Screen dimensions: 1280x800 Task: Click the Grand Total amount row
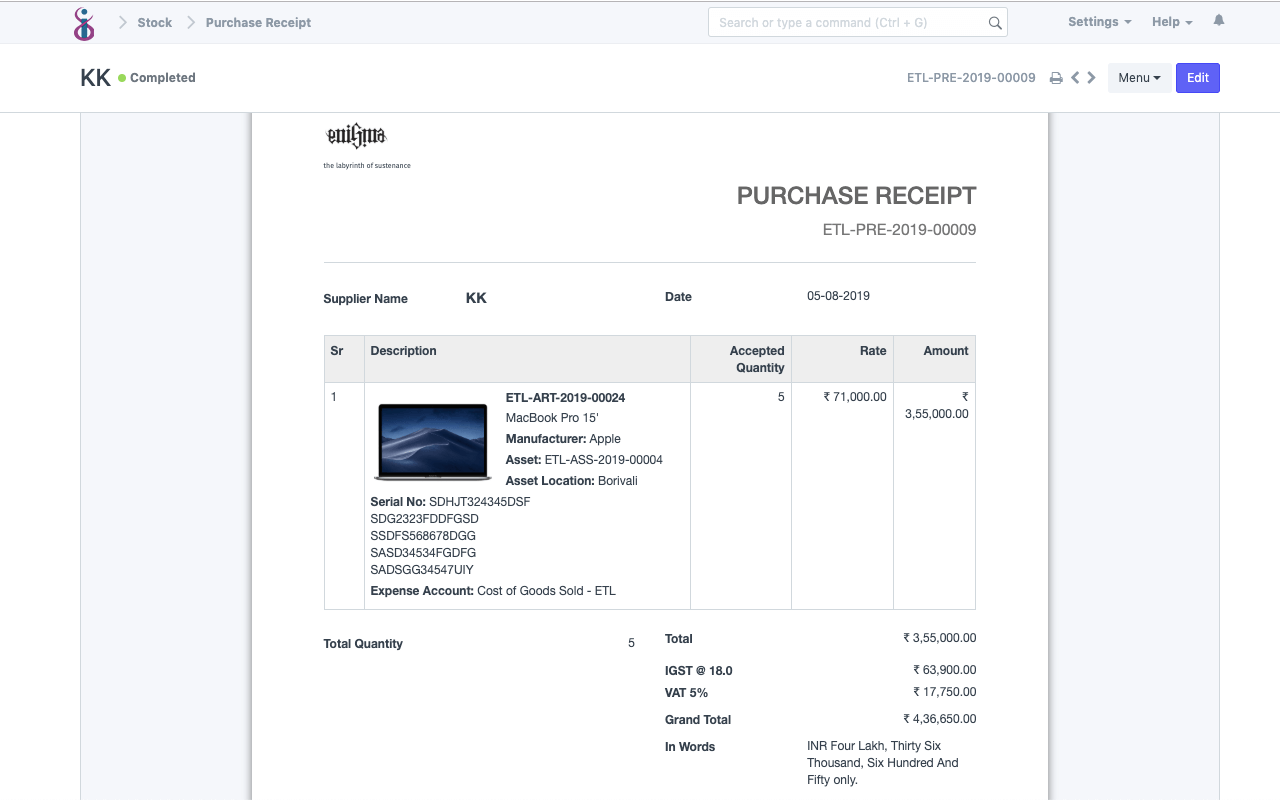pyautogui.click(x=941, y=718)
